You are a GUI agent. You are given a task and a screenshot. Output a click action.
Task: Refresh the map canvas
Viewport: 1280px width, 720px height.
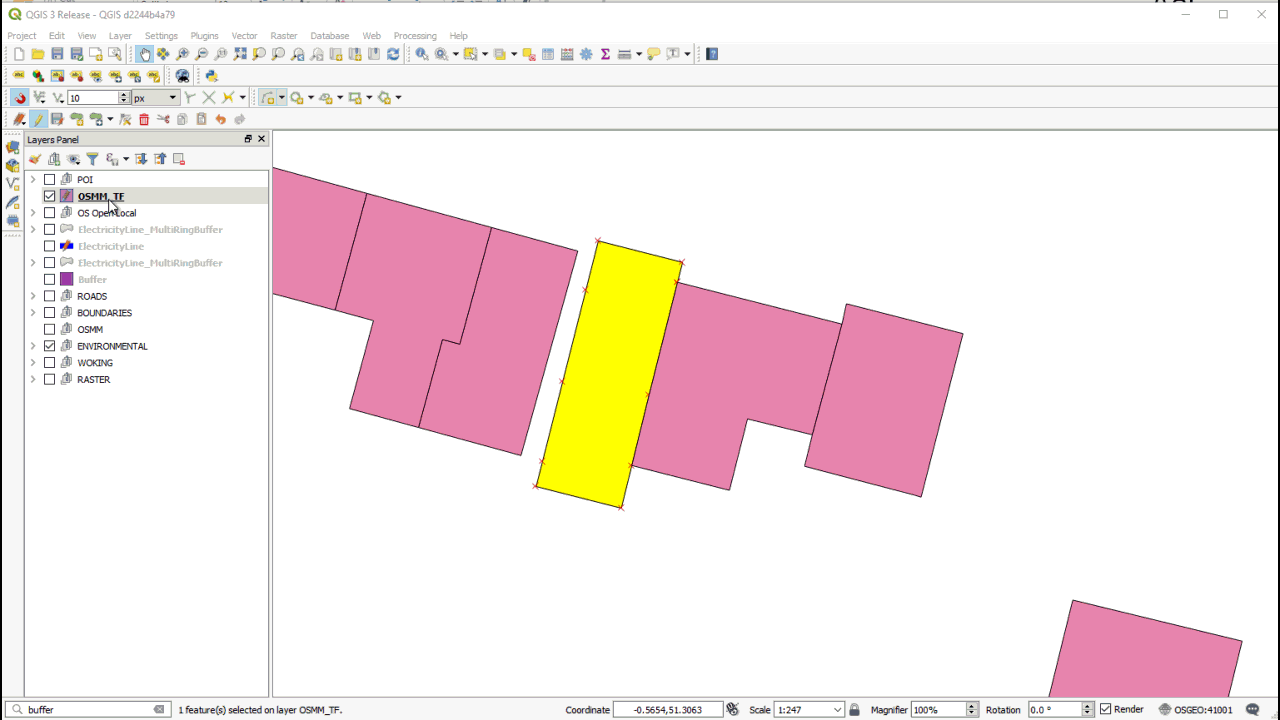(393, 54)
